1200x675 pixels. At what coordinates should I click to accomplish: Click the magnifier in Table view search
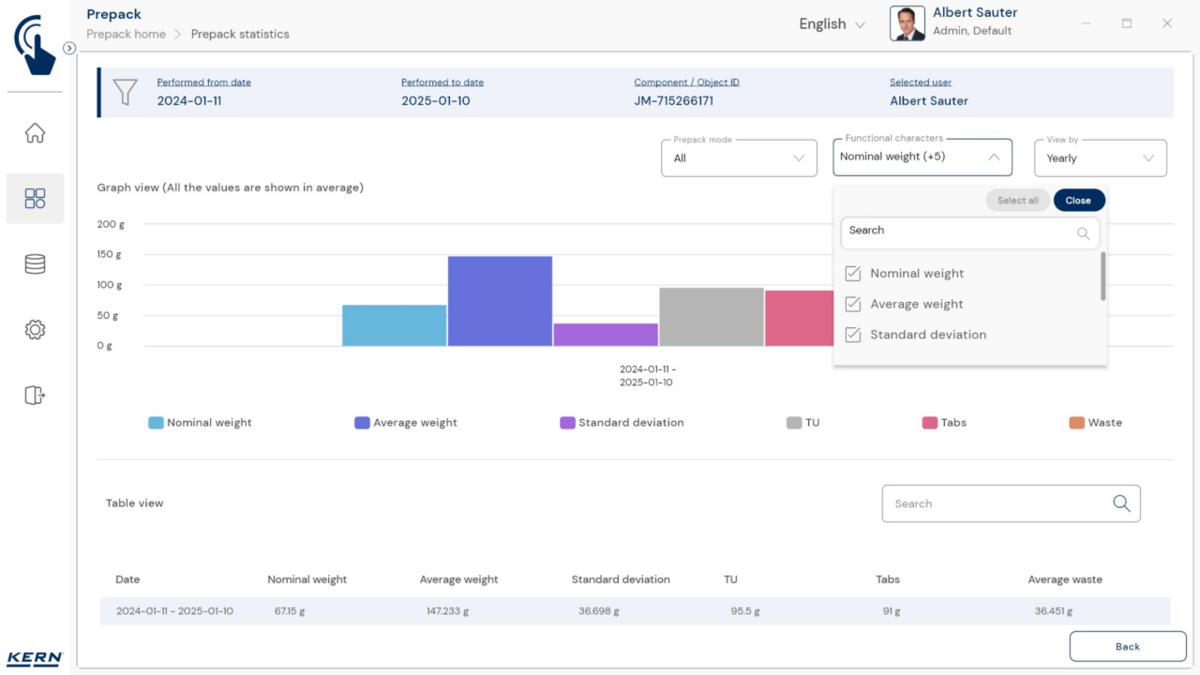(1121, 504)
